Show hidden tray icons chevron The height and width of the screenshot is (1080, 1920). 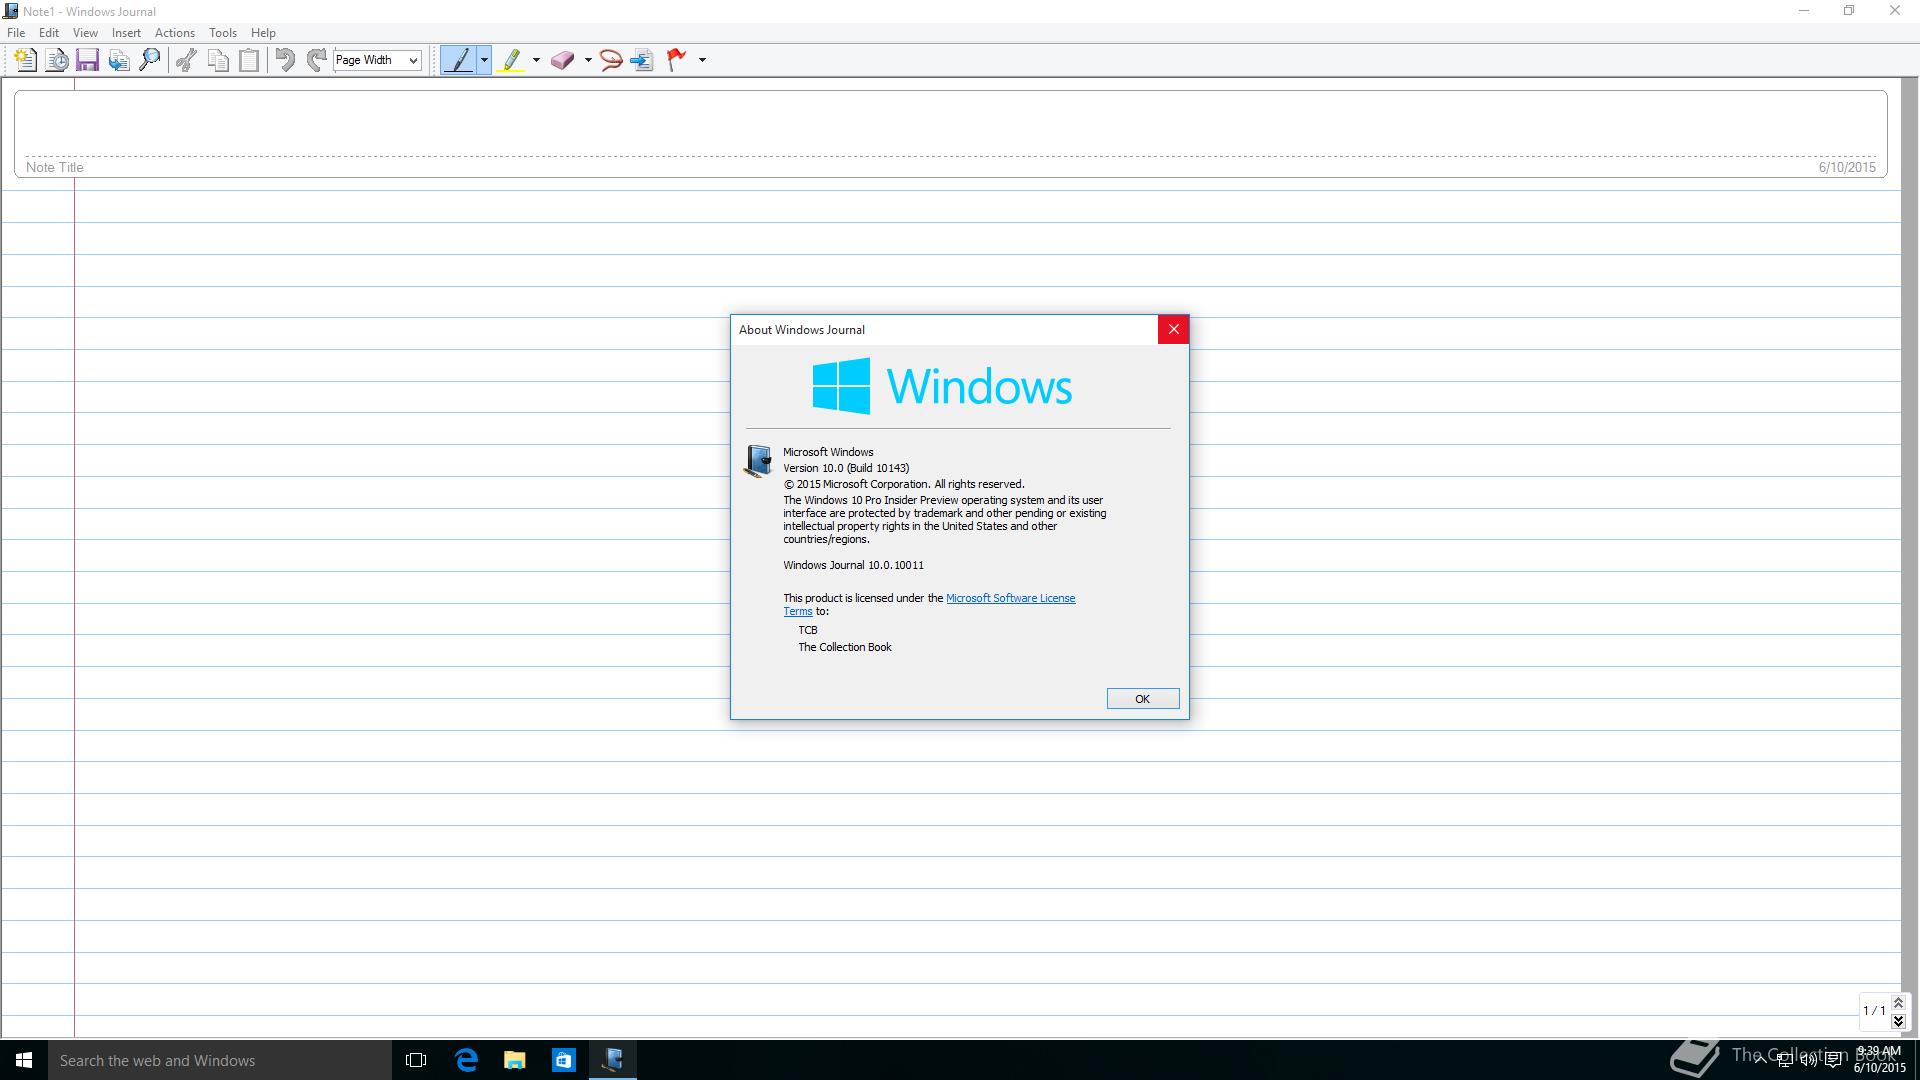pos(1761,1060)
